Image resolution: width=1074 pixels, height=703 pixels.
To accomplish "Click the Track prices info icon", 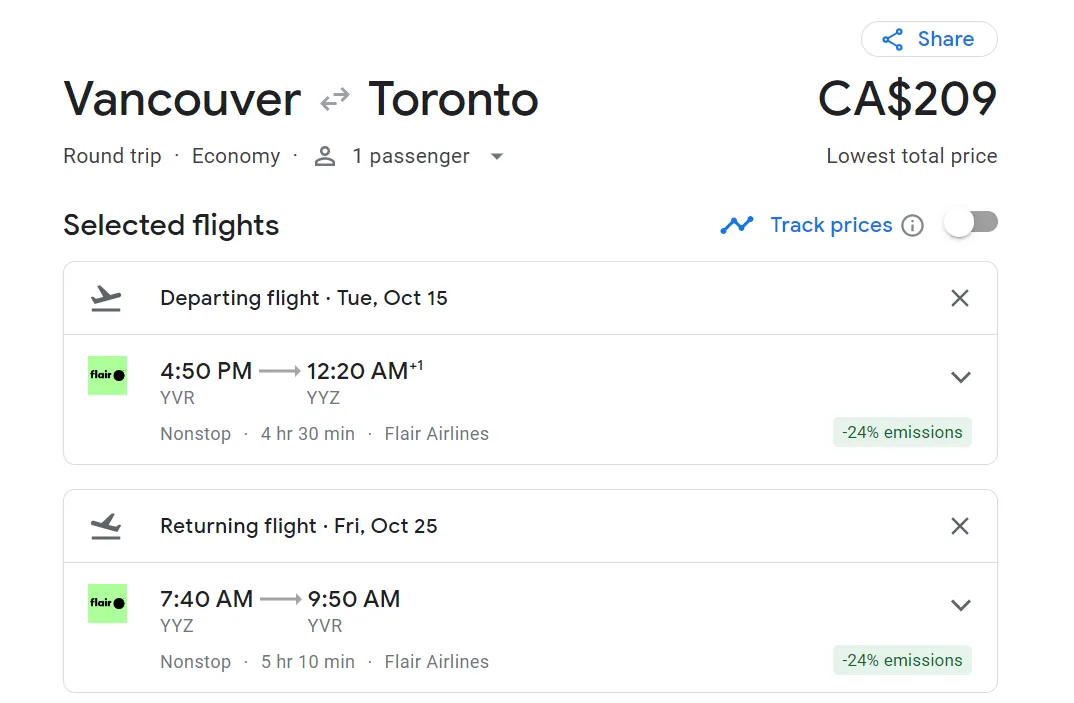I will [912, 225].
